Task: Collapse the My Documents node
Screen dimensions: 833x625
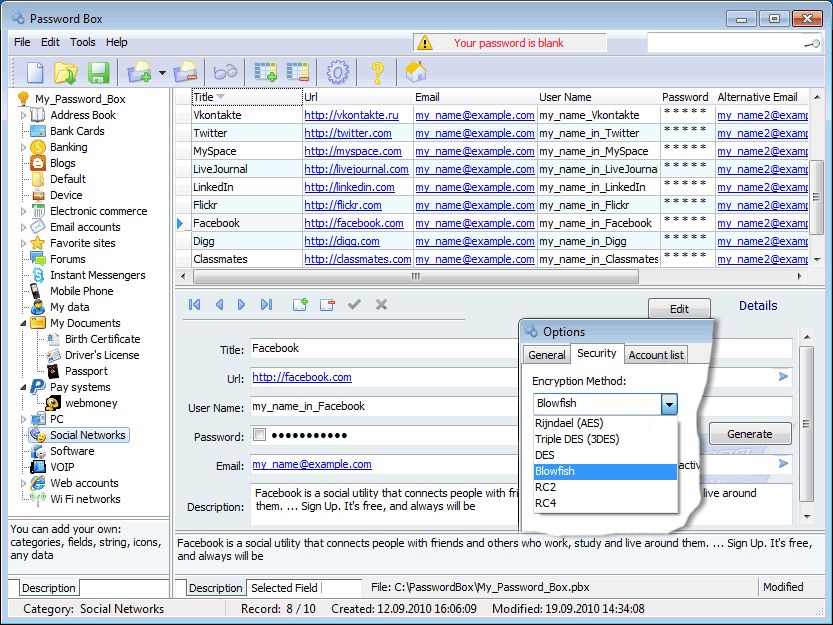Action: click(x=23, y=323)
